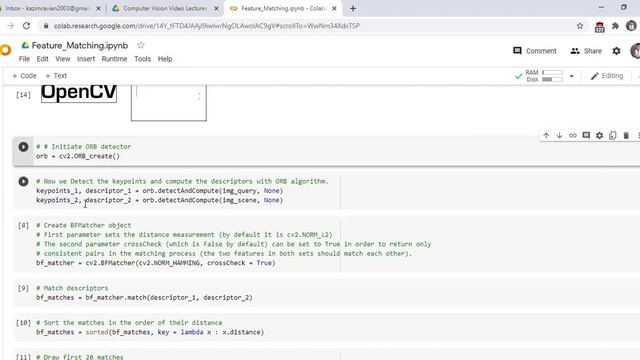Click the Colab logo
This screenshot has height=360, width=640.
pyautogui.click(x=5, y=50)
